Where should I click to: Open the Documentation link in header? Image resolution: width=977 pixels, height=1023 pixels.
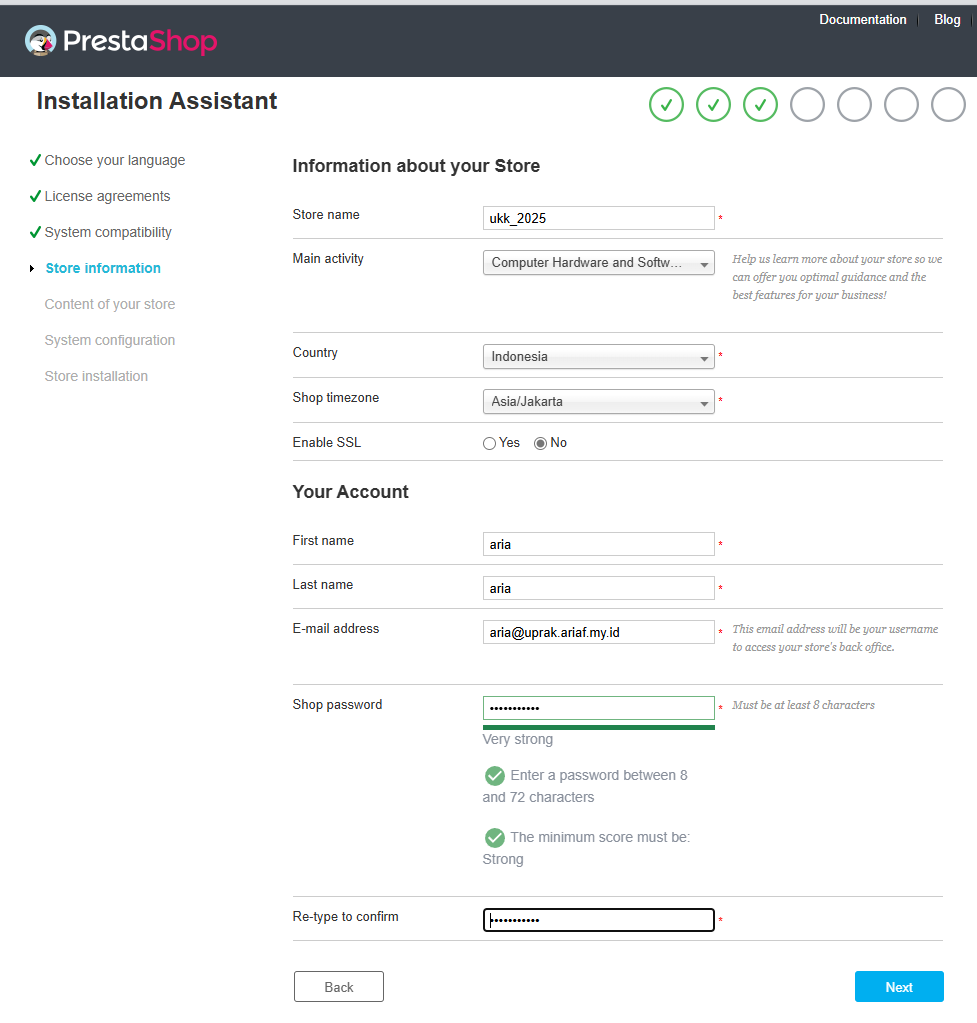(x=863, y=20)
